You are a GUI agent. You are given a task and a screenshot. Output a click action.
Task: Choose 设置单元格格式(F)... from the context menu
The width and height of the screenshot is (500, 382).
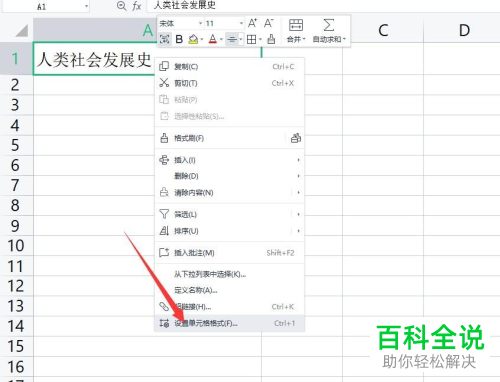pyautogui.click(x=229, y=323)
